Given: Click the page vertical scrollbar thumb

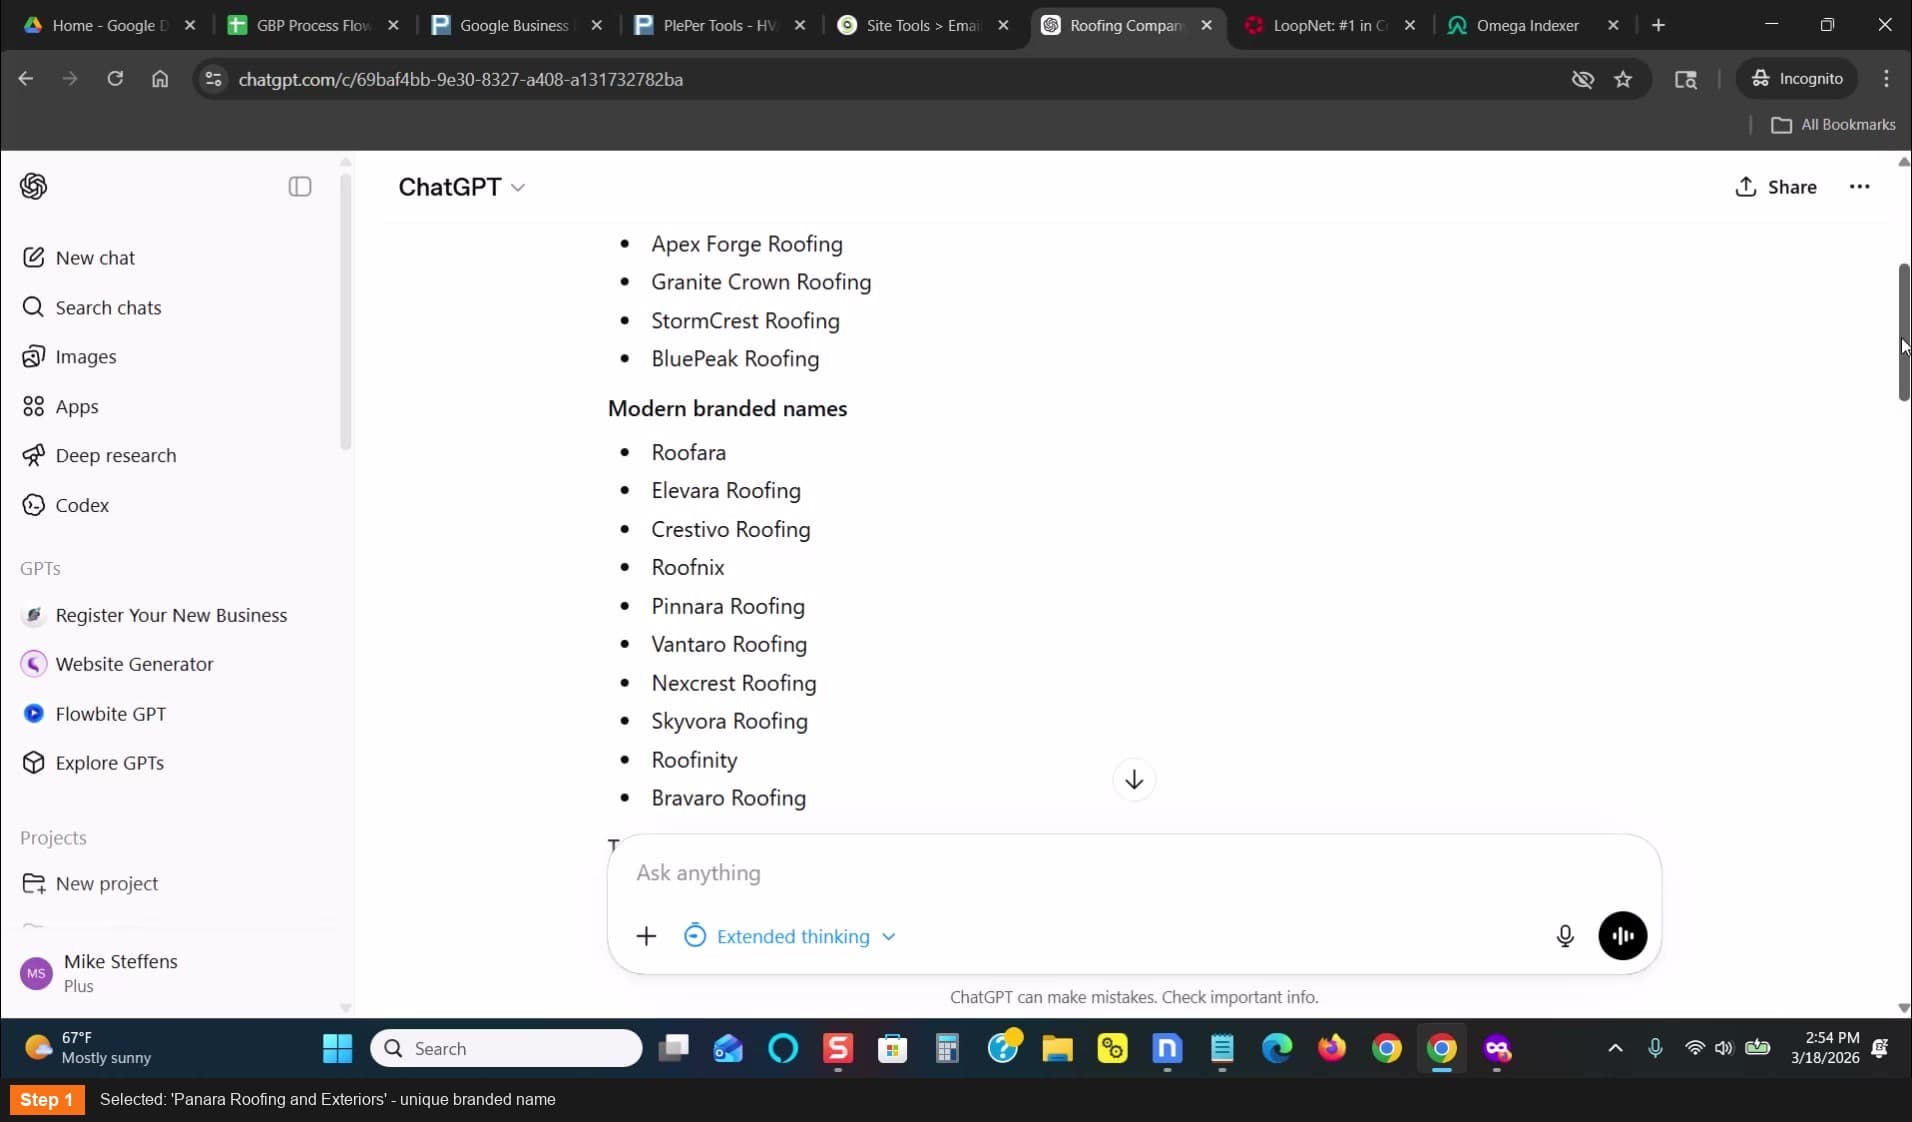Looking at the screenshot, I should point(1904,332).
